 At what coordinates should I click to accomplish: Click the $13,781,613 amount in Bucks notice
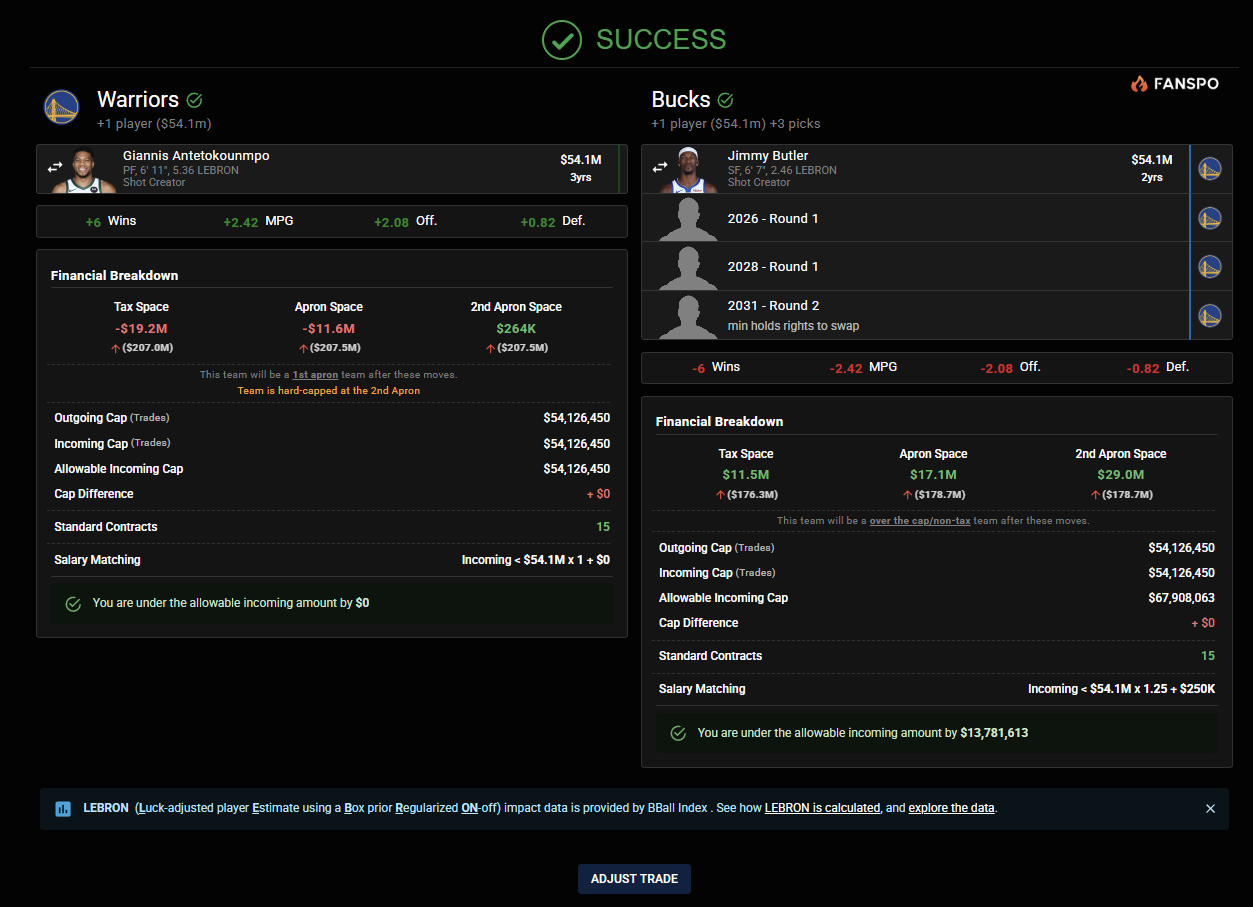pos(994,733)
